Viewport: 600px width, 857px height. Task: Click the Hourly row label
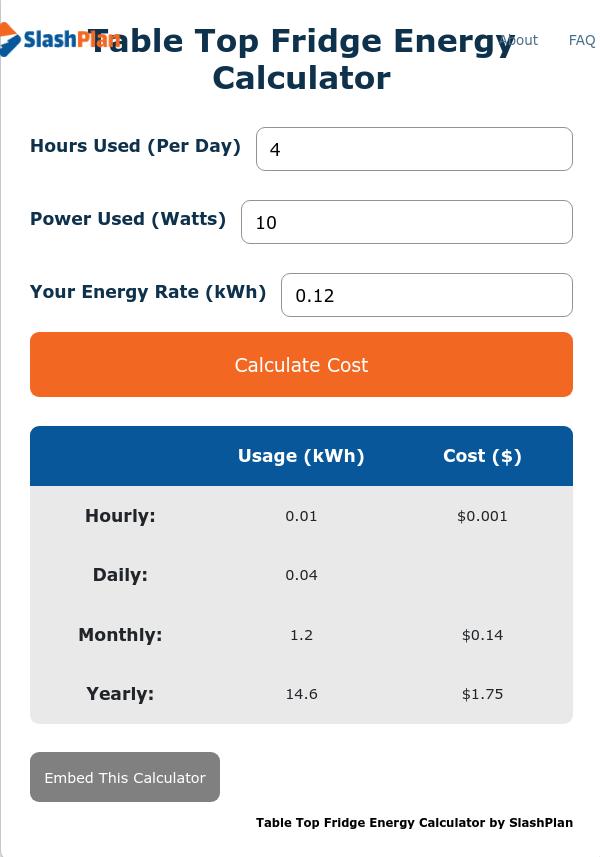120,516
